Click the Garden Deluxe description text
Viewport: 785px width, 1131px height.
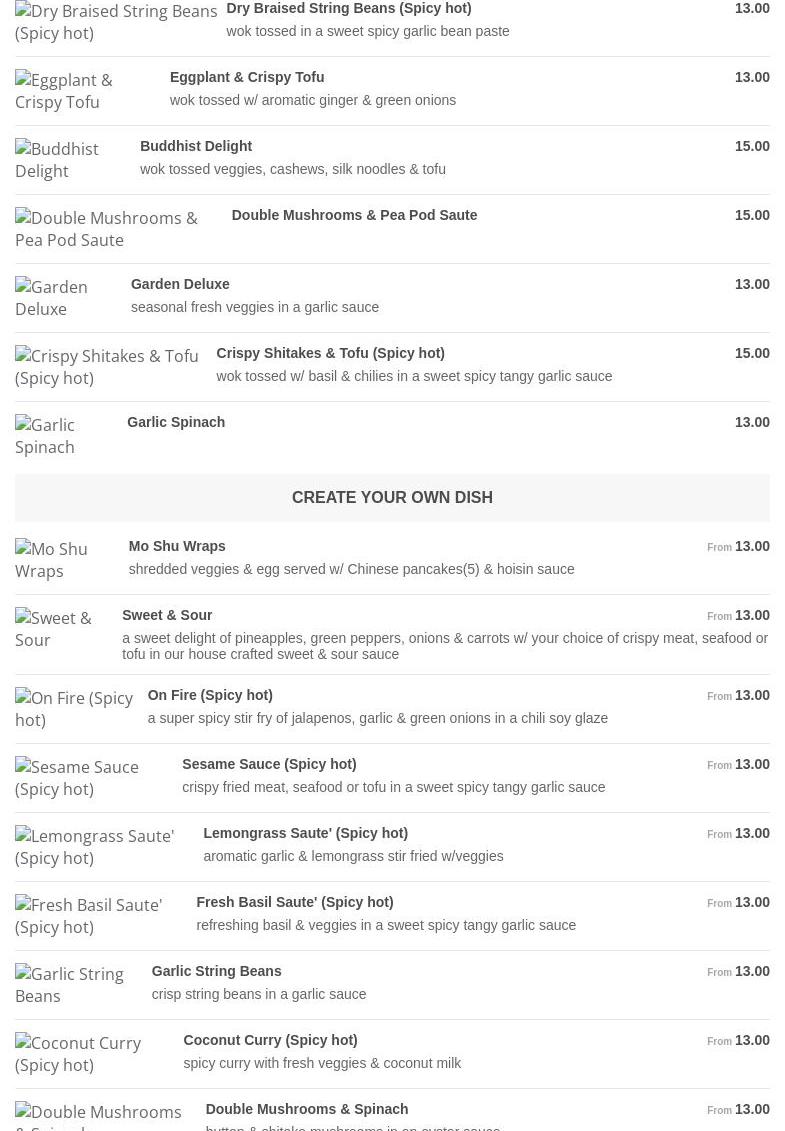(255, 307)
